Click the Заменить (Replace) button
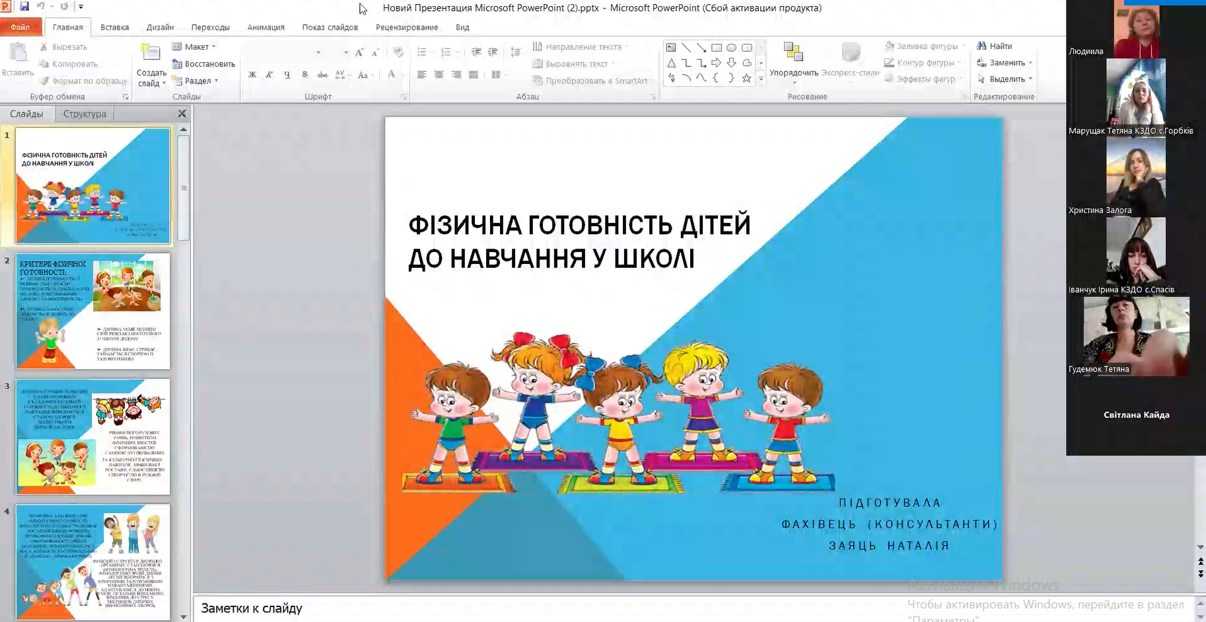This screenshot has height=622, width=1206. coord(1006,63)
